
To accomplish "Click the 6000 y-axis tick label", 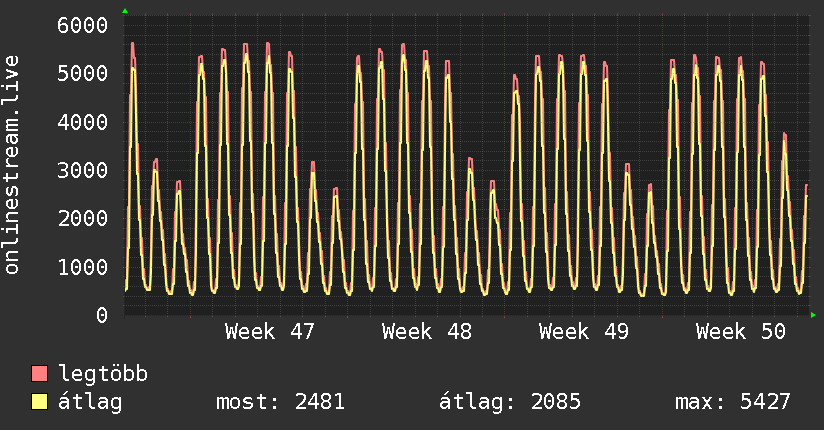I will (82, 25).
